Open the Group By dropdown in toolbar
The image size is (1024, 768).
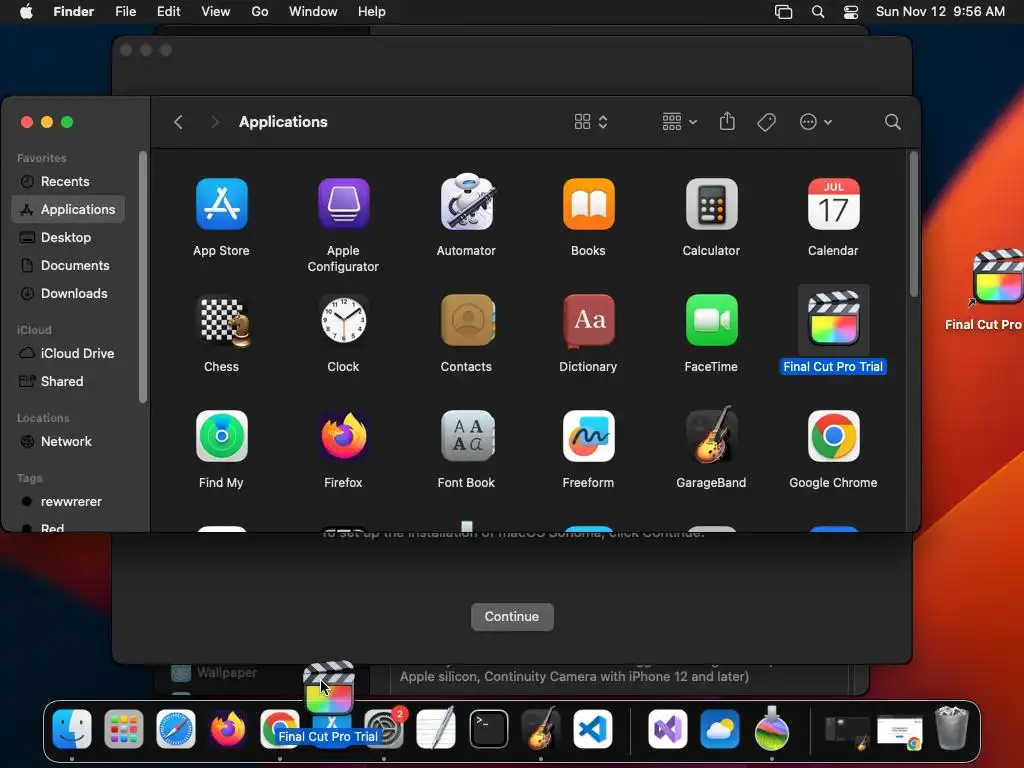(x=679, y=122)
